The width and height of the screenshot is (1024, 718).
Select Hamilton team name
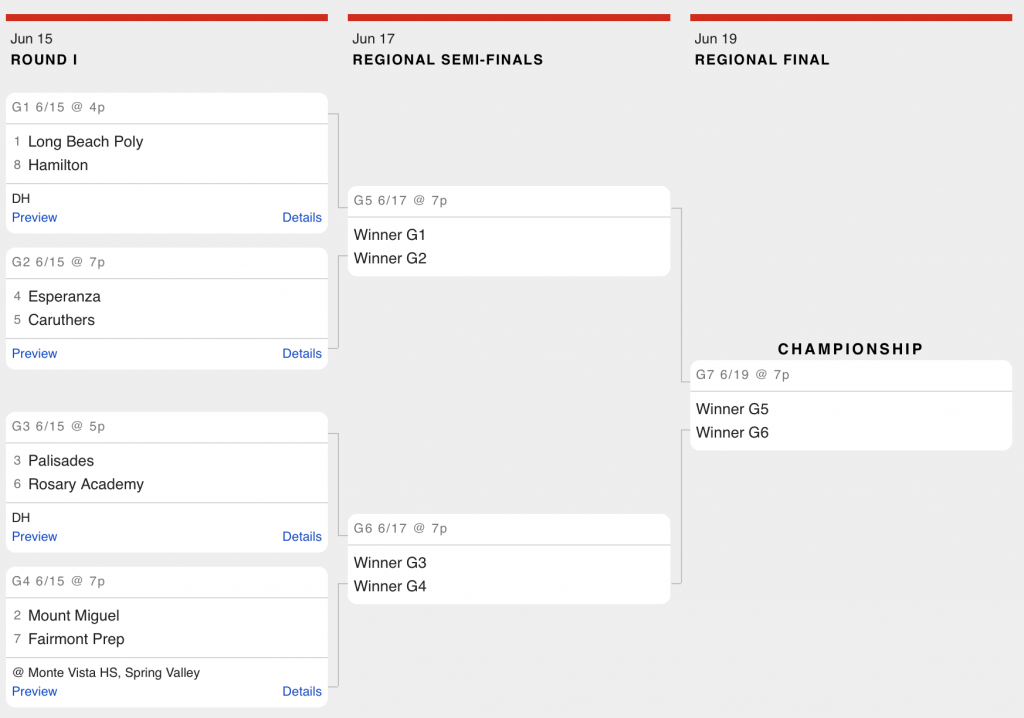tap(58, 165)
